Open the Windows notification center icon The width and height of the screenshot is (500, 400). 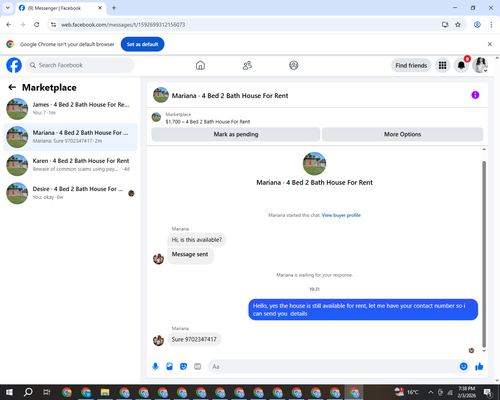(488, 392)
